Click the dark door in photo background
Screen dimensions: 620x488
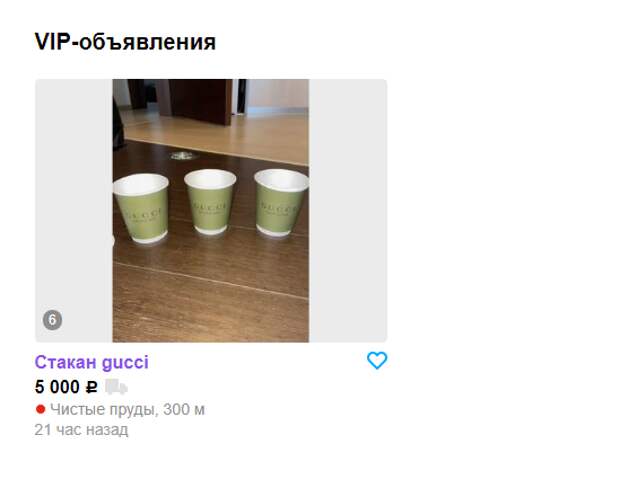tap(201, 101)
